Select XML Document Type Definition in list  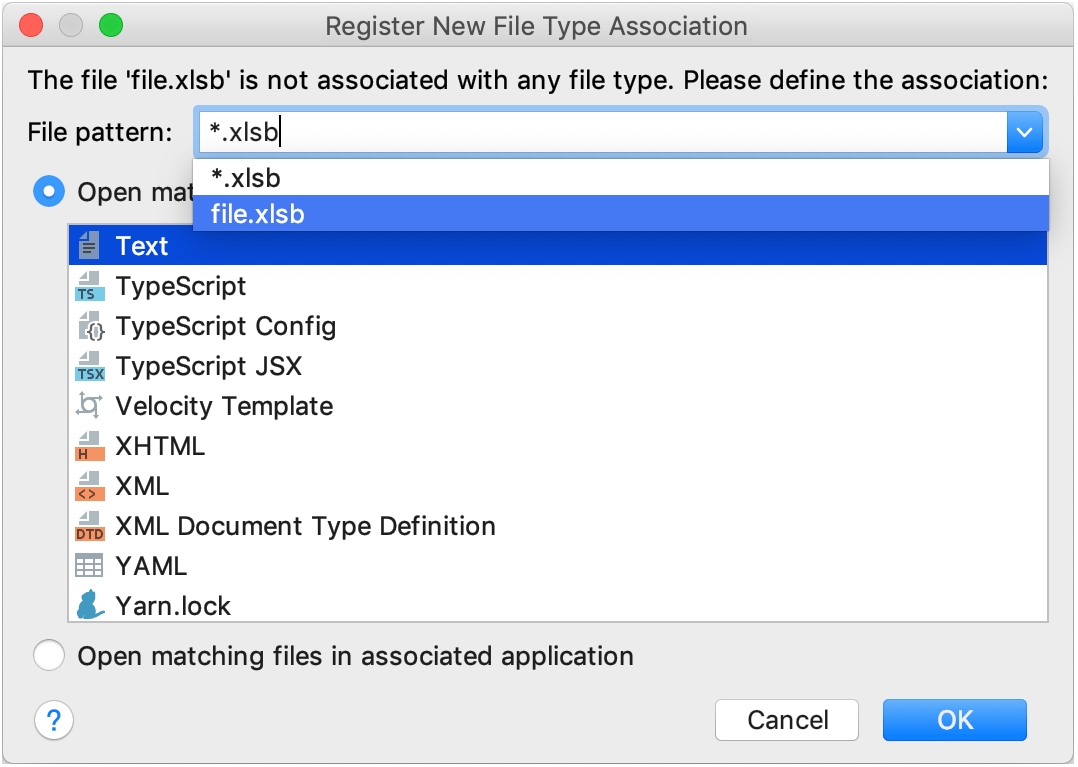[x=305, y=526]
